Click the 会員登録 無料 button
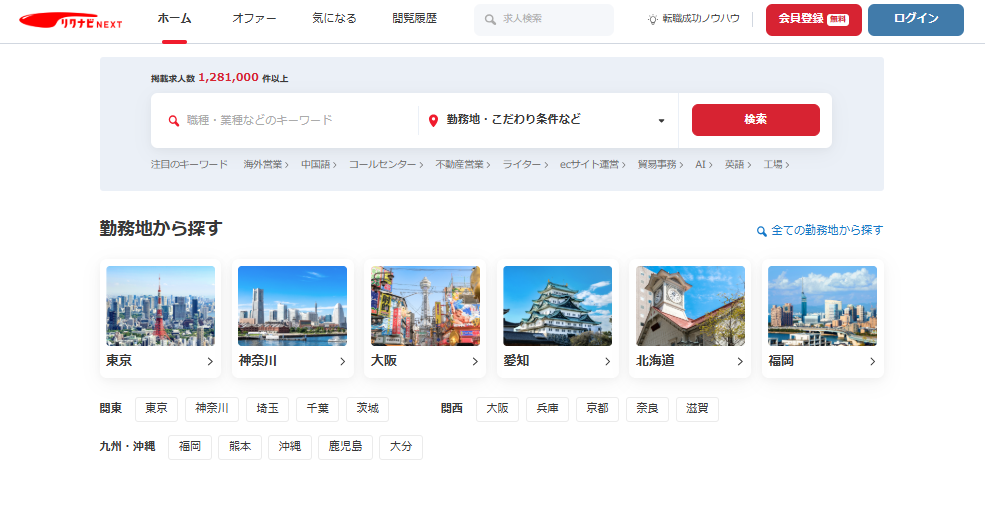Image resolution: width=985 pixels, height=510 pixels. (813, 19)
